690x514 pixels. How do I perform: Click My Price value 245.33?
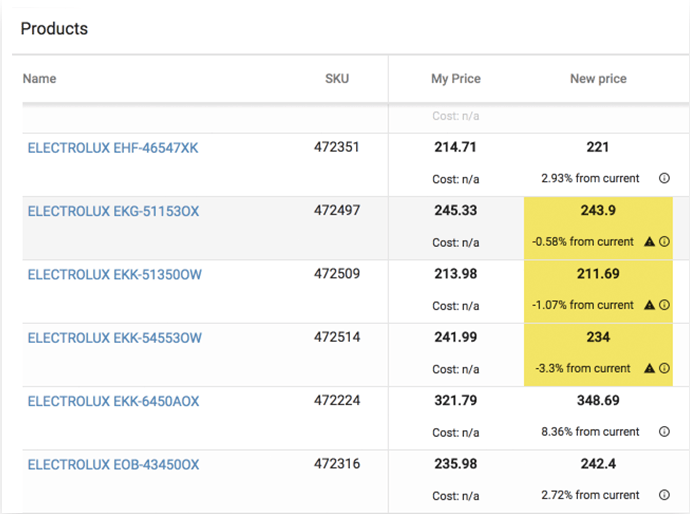[455, 210]
